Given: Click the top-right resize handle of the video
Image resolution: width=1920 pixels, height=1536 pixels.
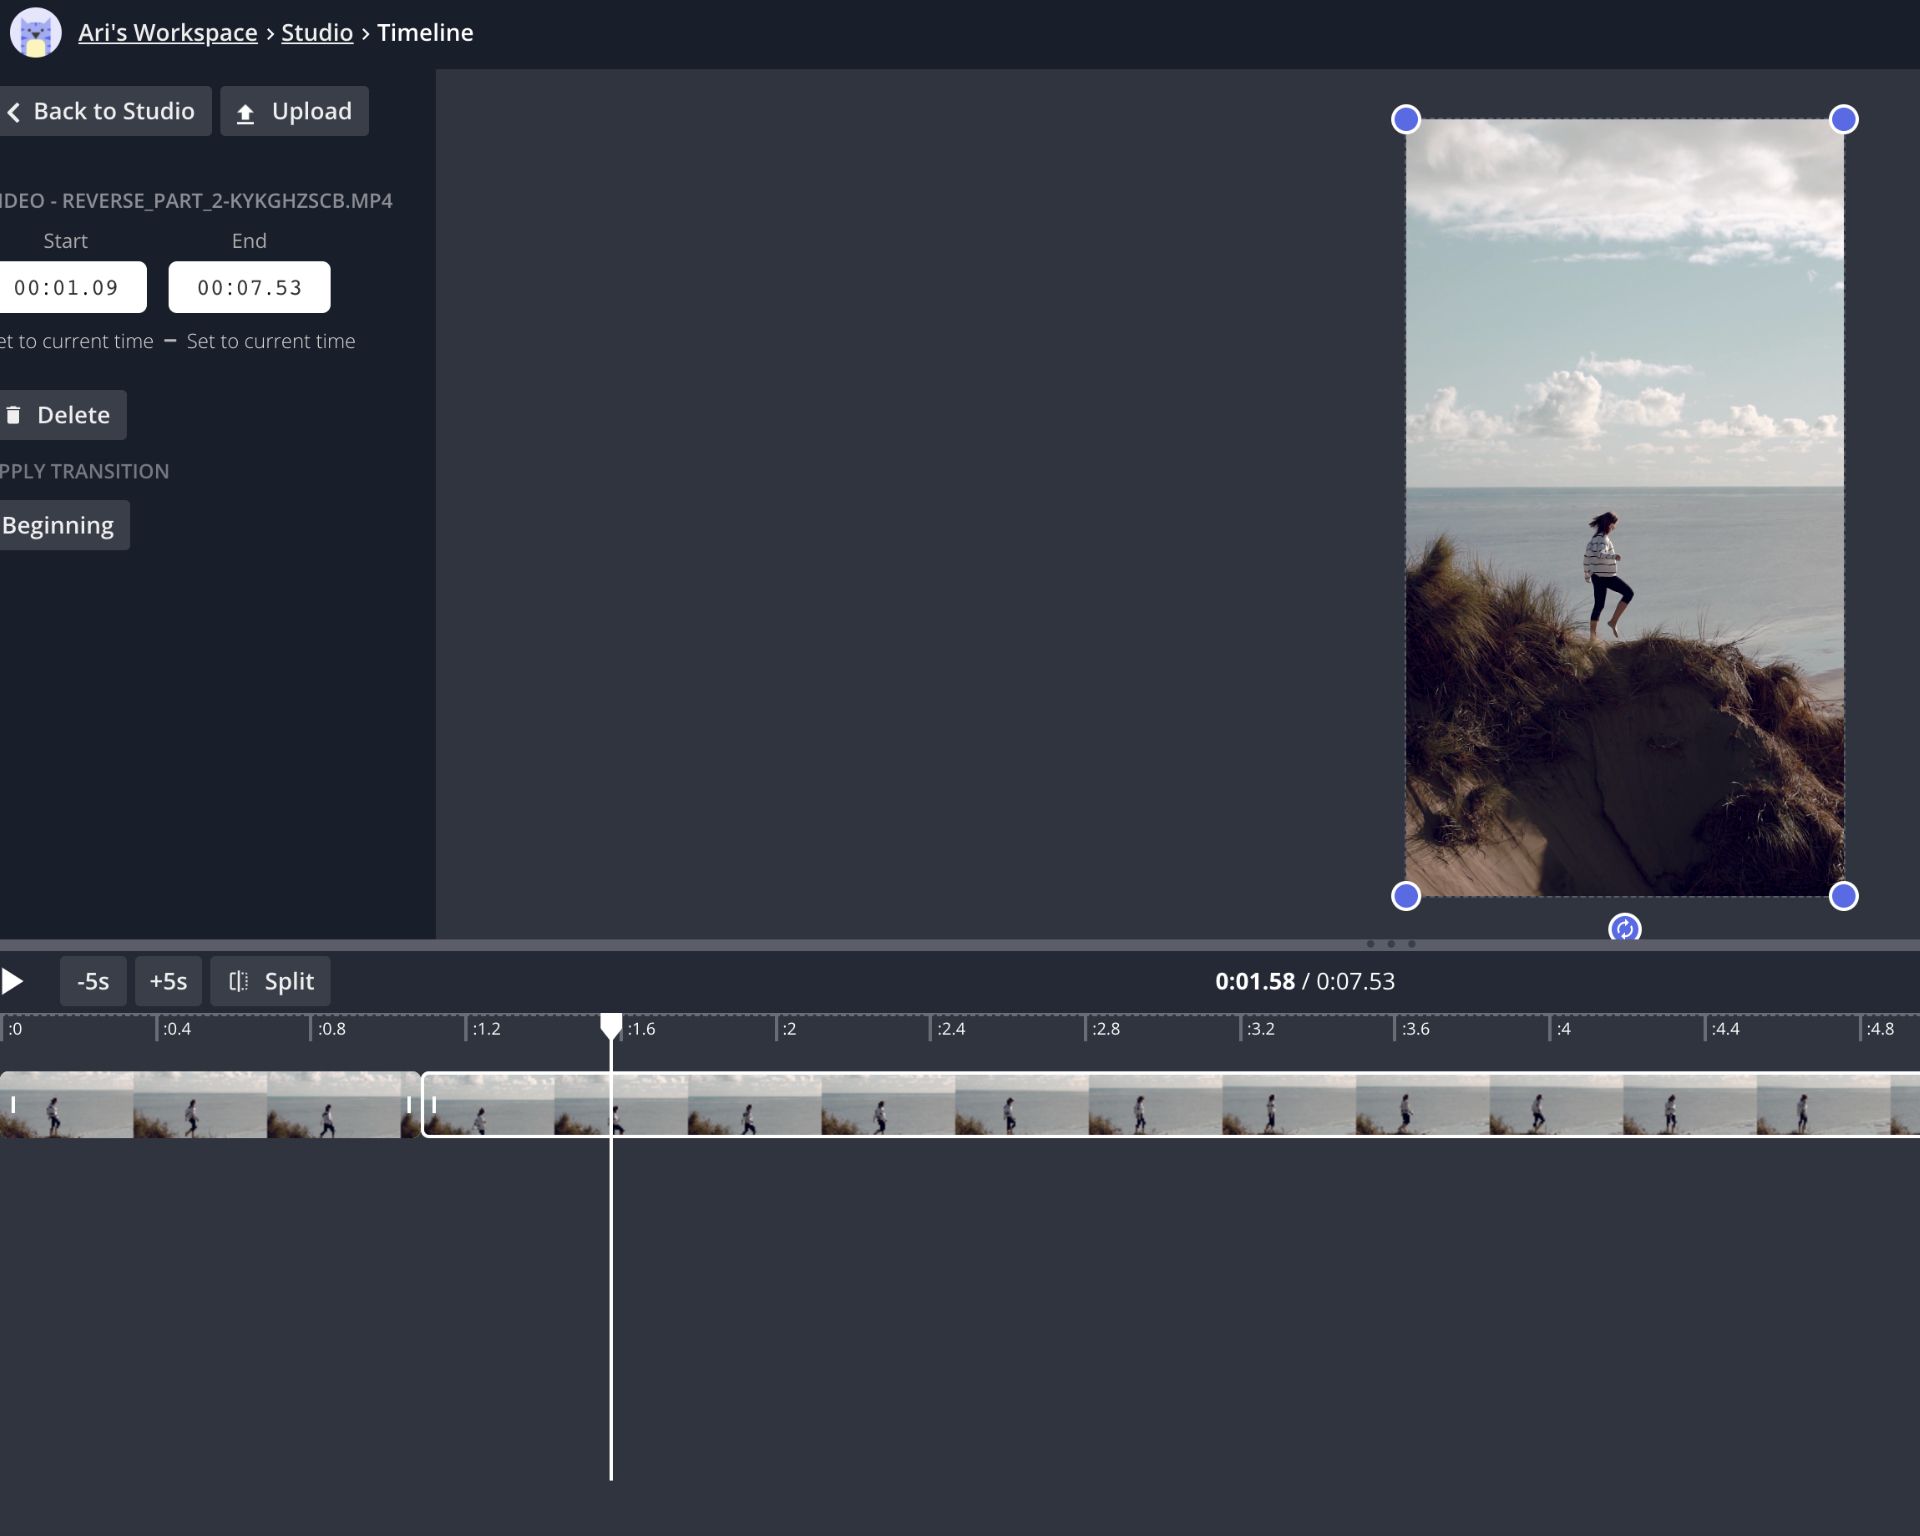Looking at the screenshot, I should pyautogui.click(x=1843, y=119).
